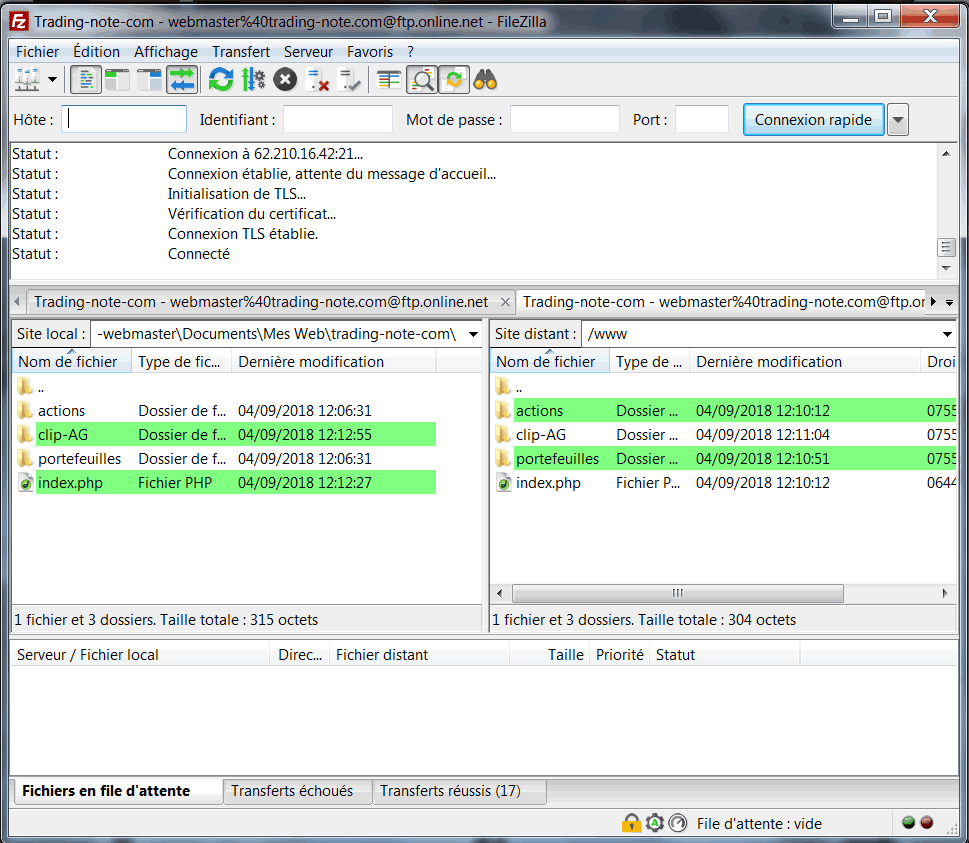
Task: Open the directory listing filters dialog
Action: point(389,80)
